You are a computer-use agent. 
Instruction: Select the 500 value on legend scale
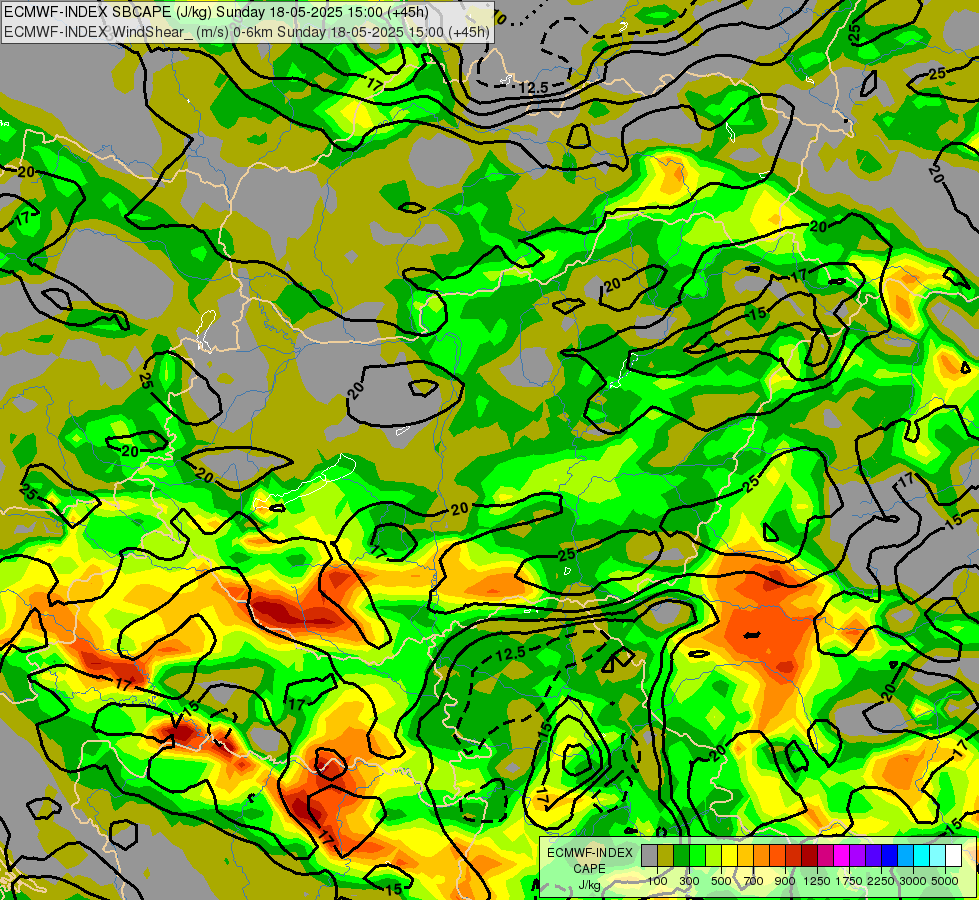[x=721, y=881]
